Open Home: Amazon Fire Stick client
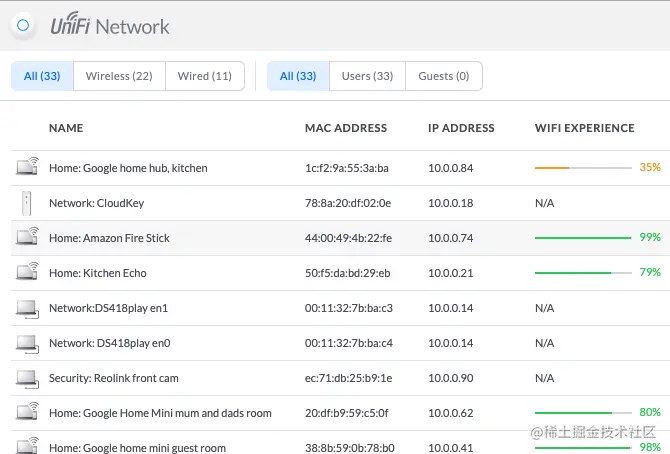 (109, 238)
